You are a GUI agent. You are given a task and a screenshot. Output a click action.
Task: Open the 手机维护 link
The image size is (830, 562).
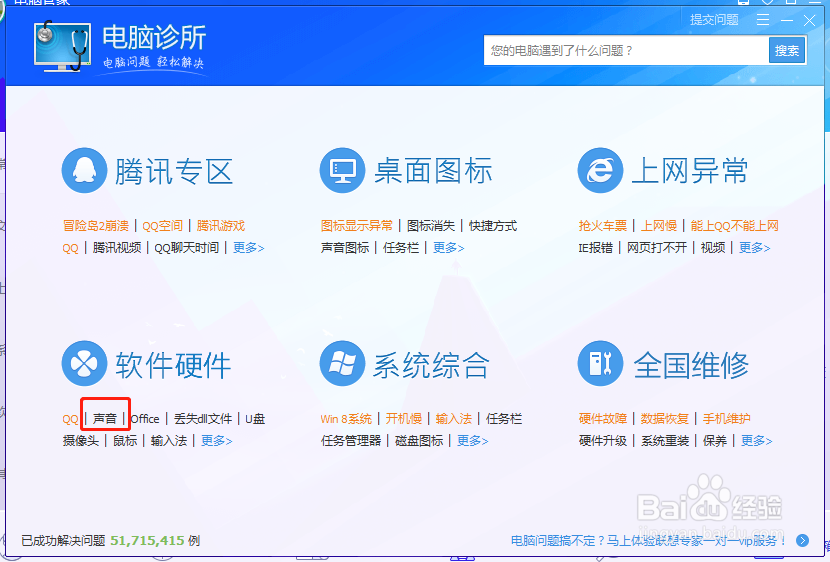(x=726, y=419)
